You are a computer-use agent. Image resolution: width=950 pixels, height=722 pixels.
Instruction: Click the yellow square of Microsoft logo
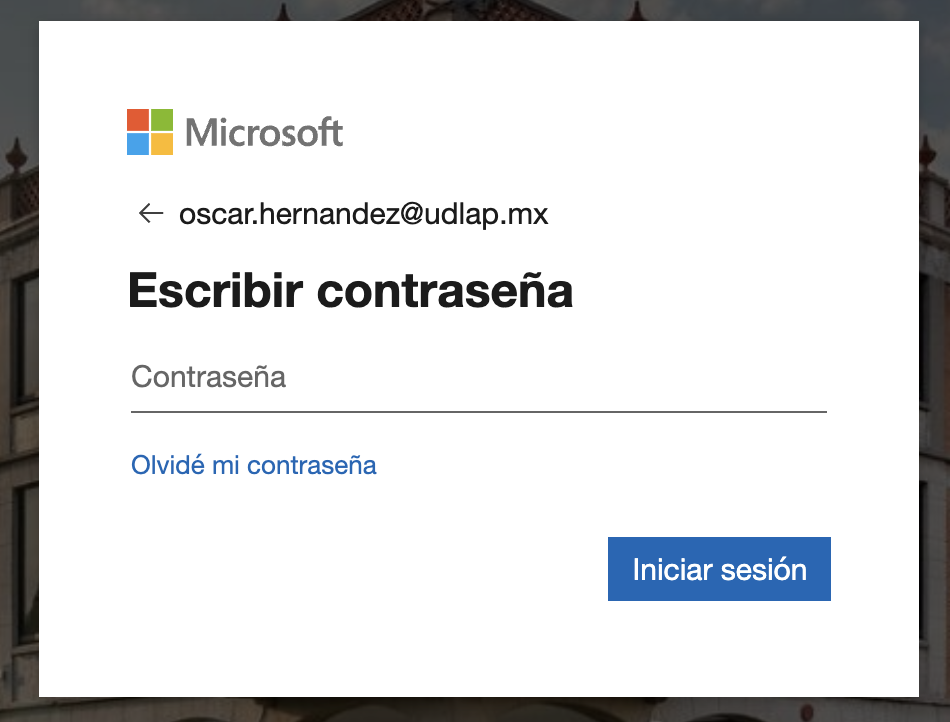tap(162, 144)
